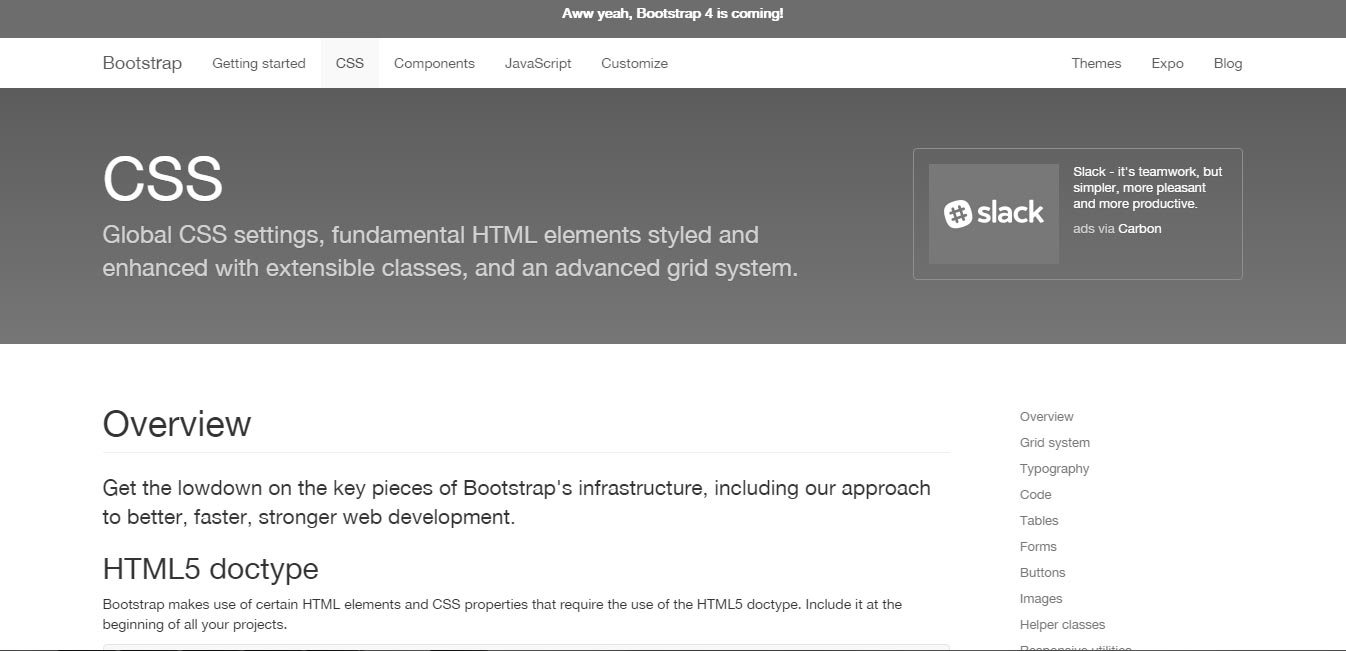Viewport: 1346px width, 651px height.
Task: Follow the 'ads via Carbon' link
Action: (1117, 228)
